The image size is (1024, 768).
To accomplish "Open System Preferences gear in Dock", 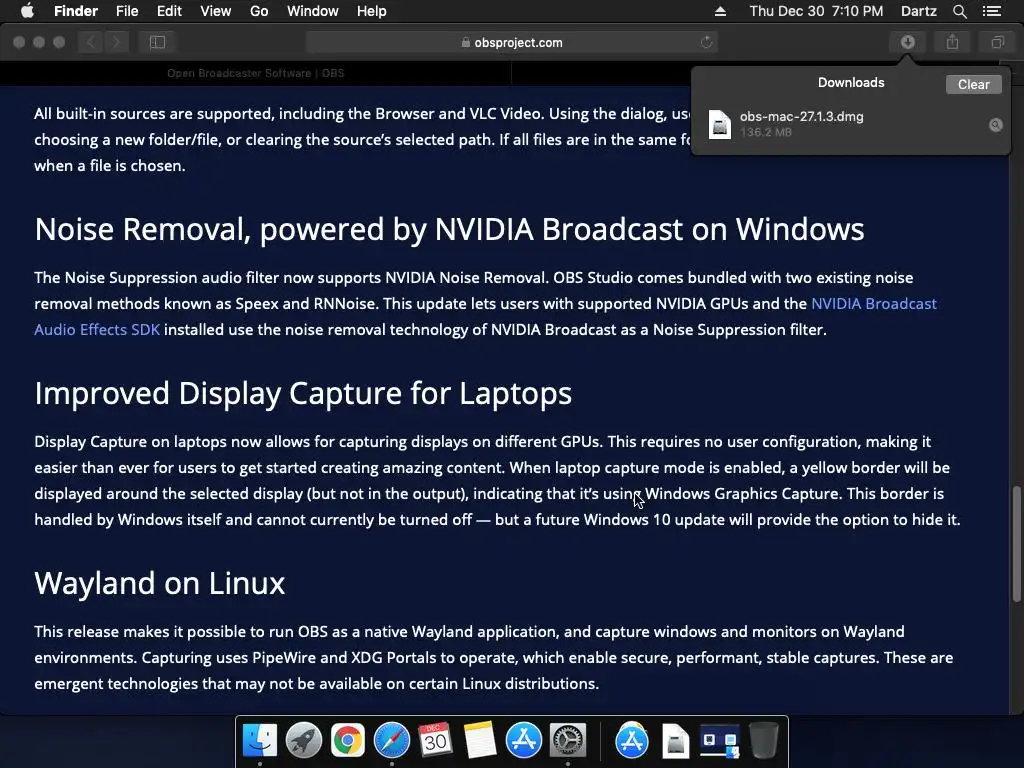I will (x=568, y=740).
